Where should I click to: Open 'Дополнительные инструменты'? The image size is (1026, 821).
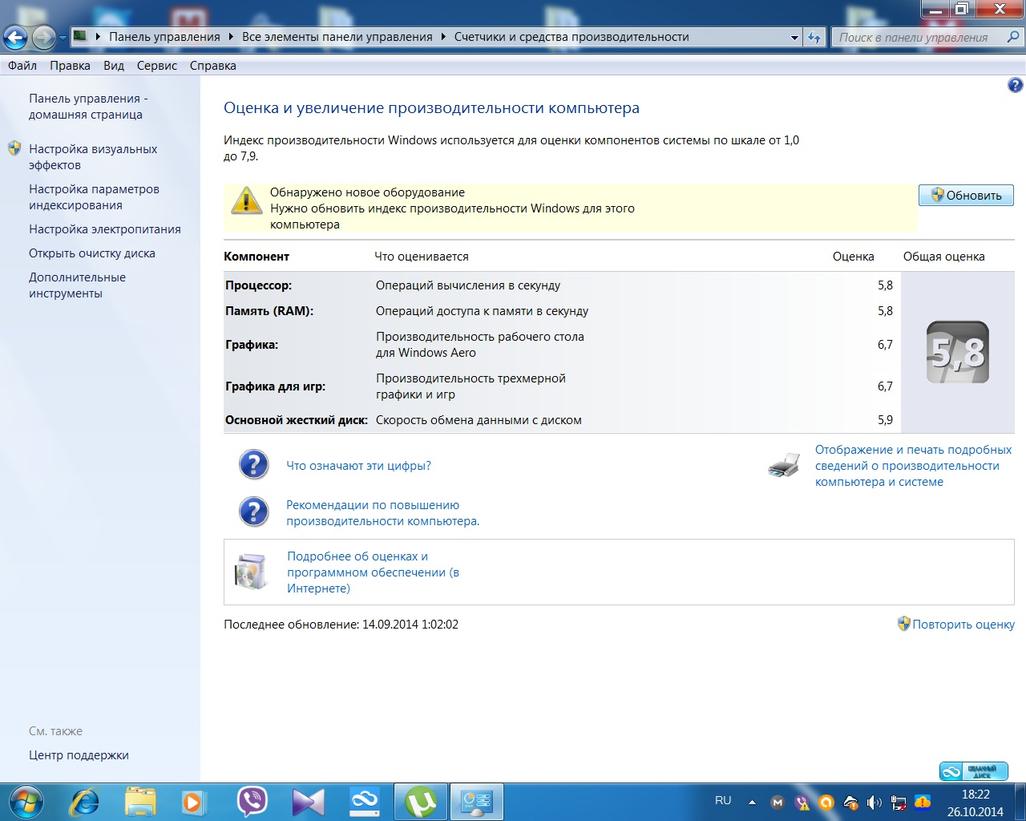click(x=77, y=285)
